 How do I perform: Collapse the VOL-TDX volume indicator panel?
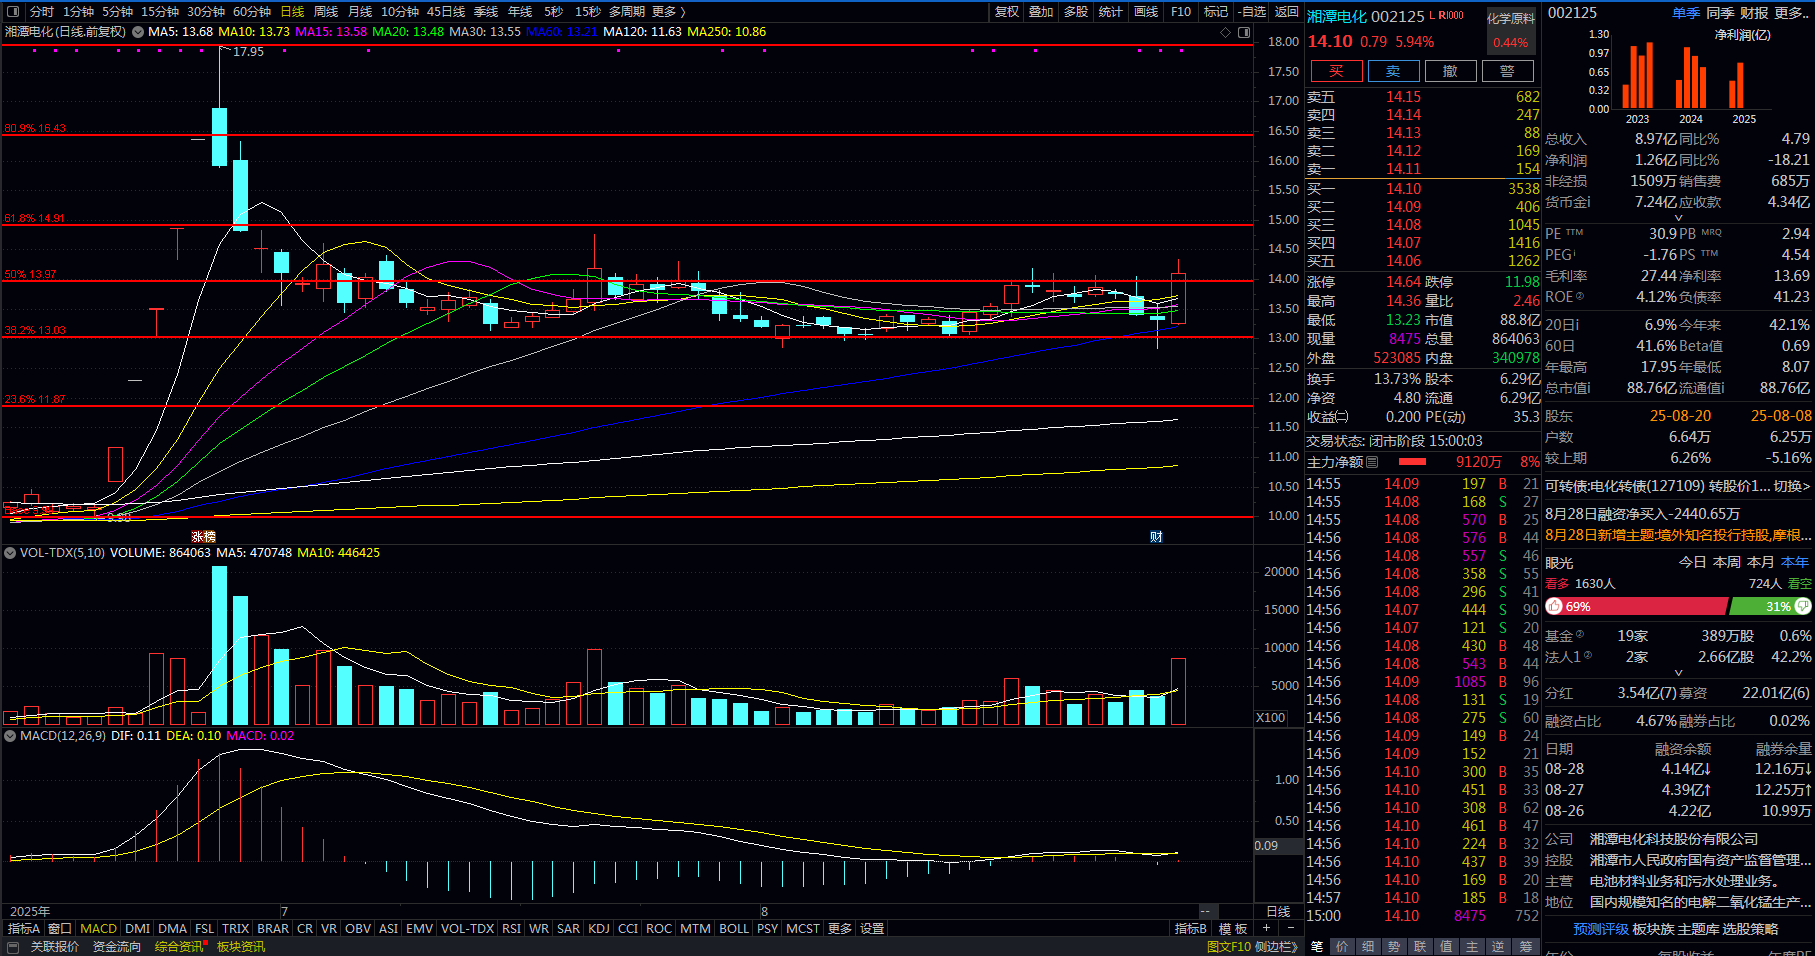click(x=11, y=553)
